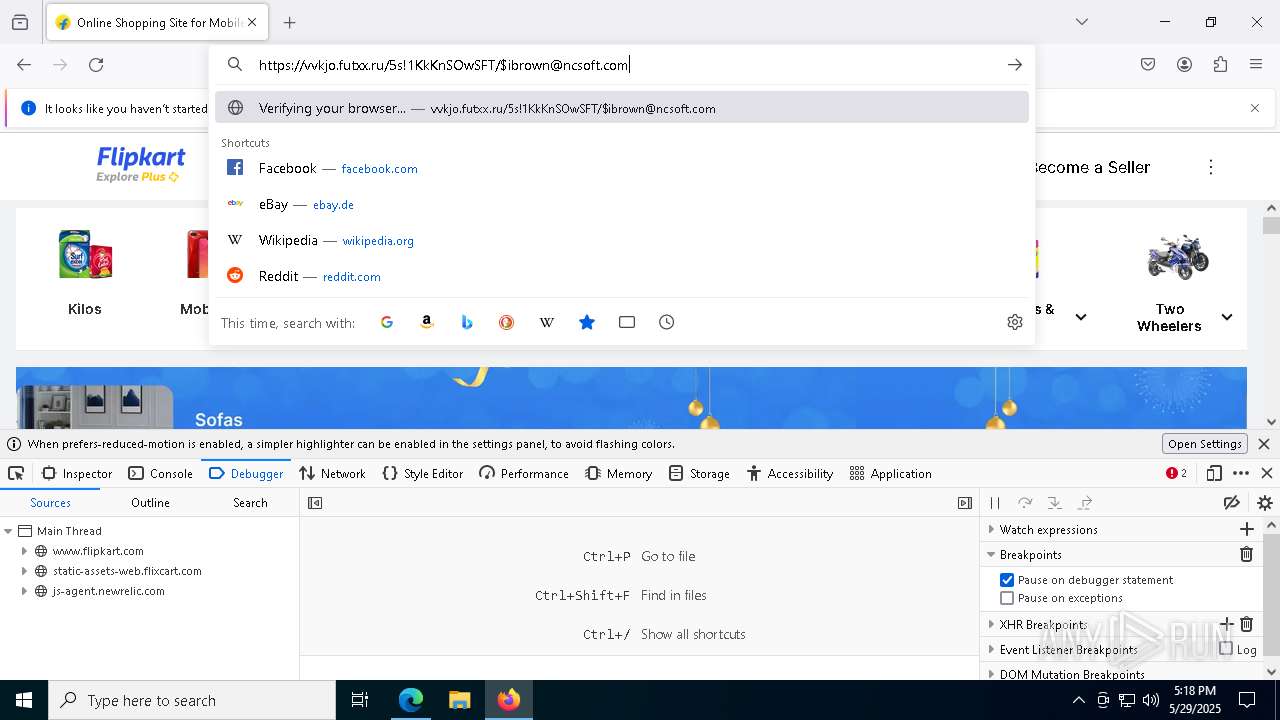The width and height of the screenshot is (1280, 720).
Task: Collapse the breakpoints pane icon
Action: tap(965, 503)
